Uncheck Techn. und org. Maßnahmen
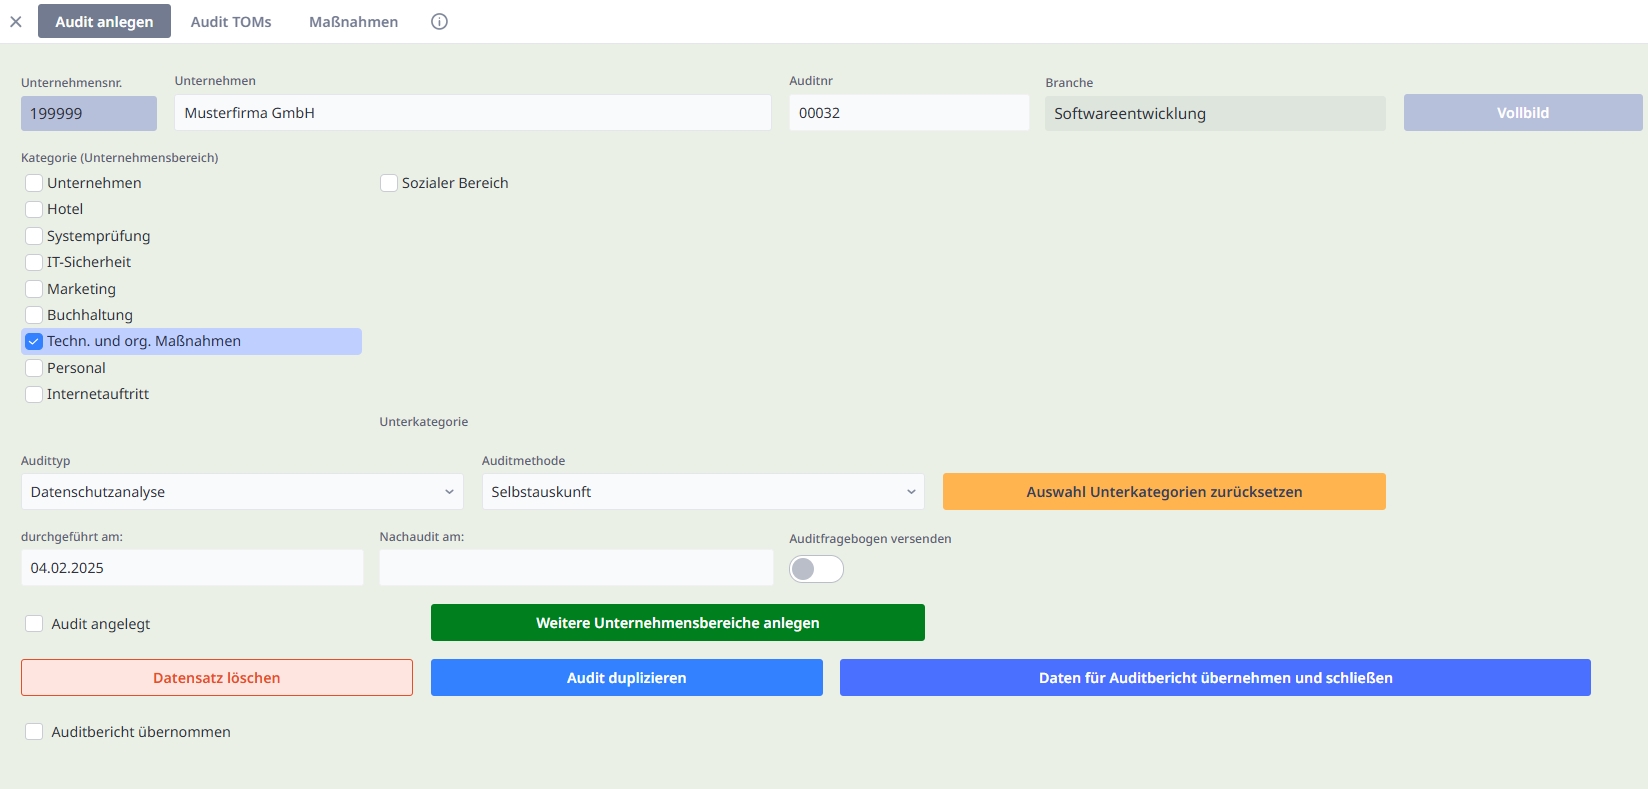 34,341
